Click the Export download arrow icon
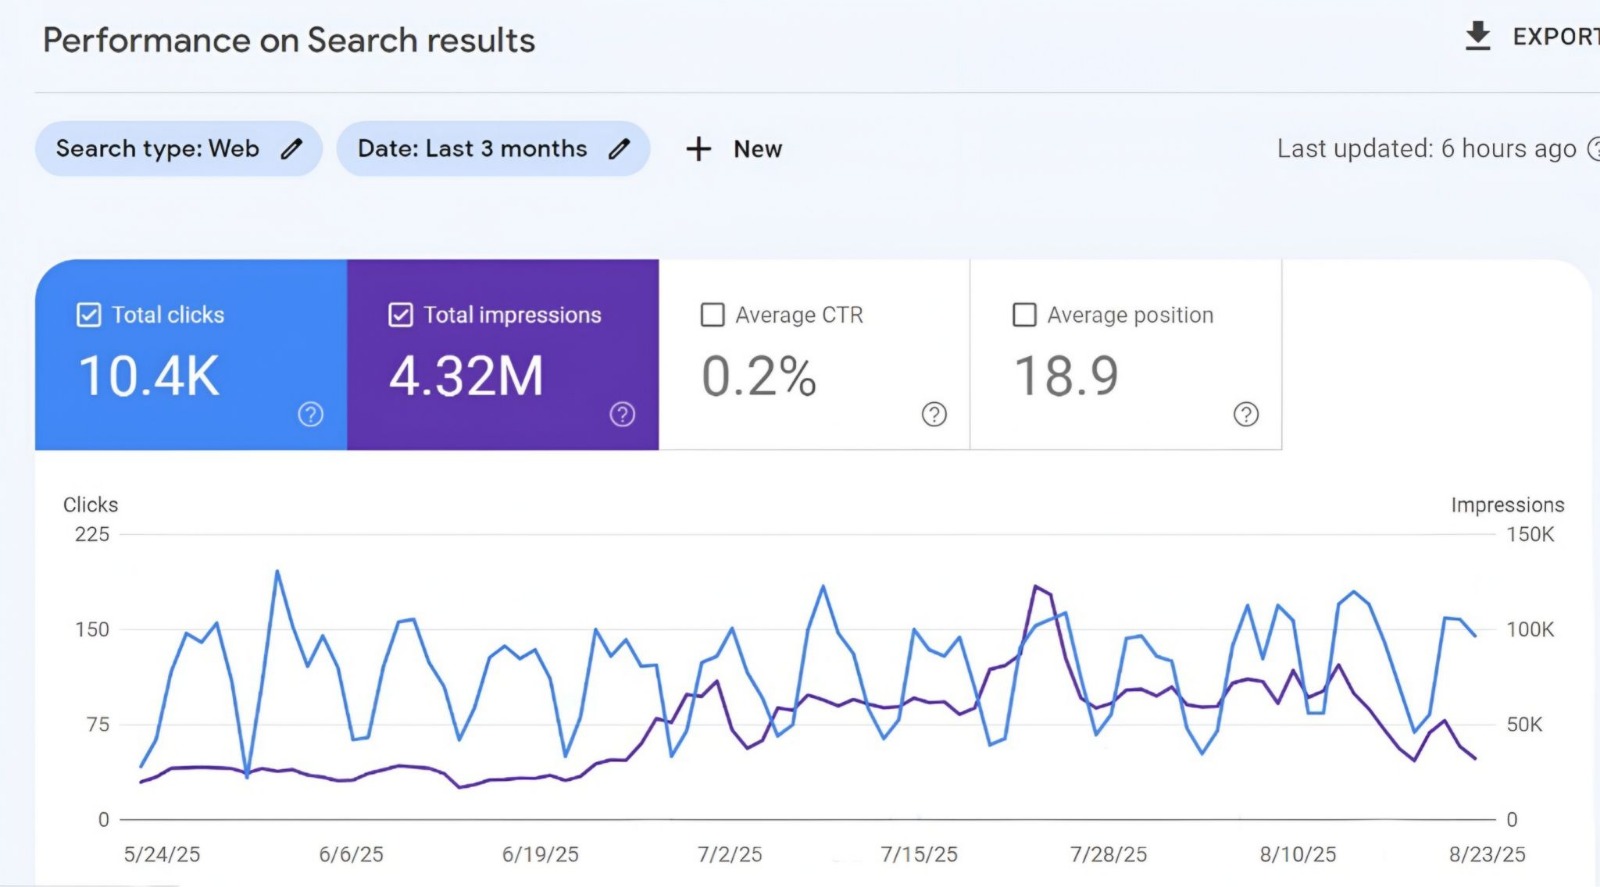 [x=1477, y=36]
